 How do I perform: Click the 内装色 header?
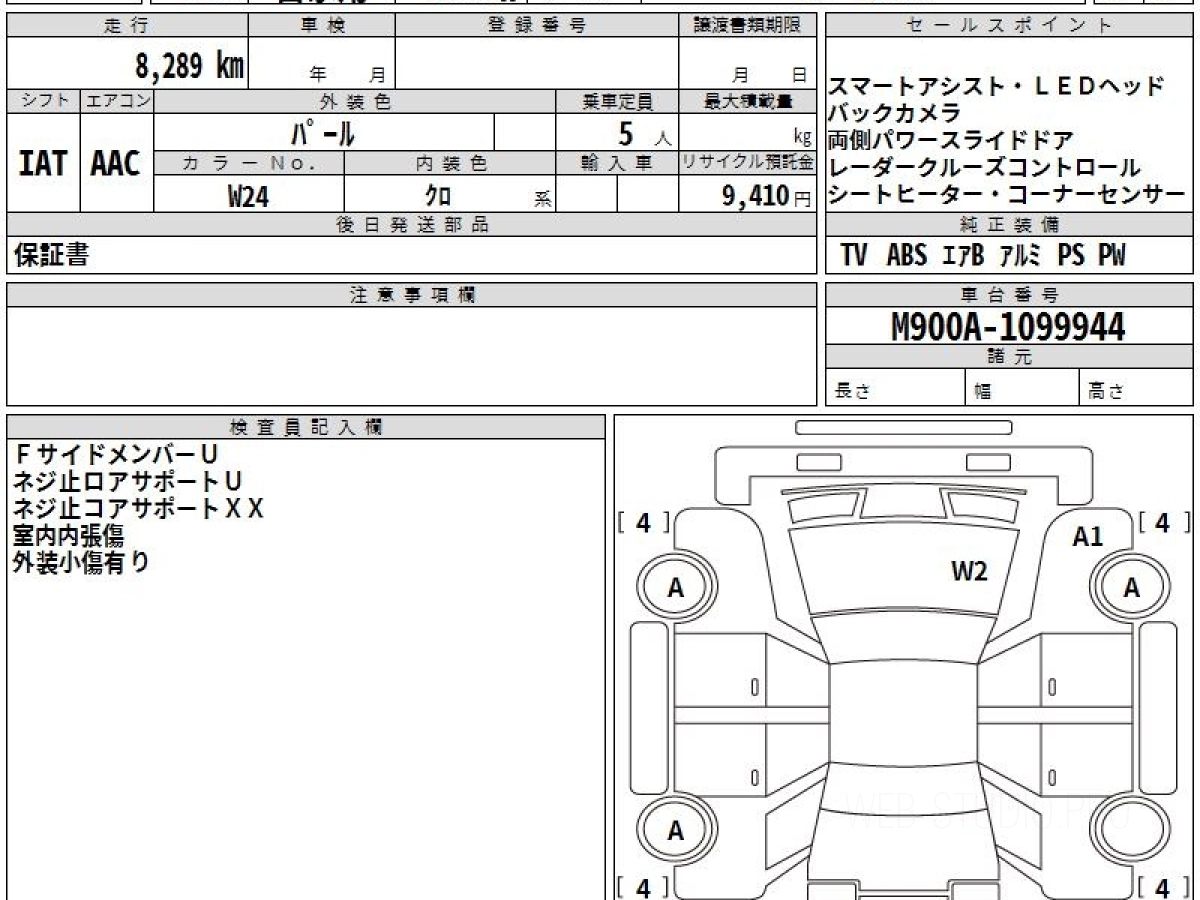[450, 163]
